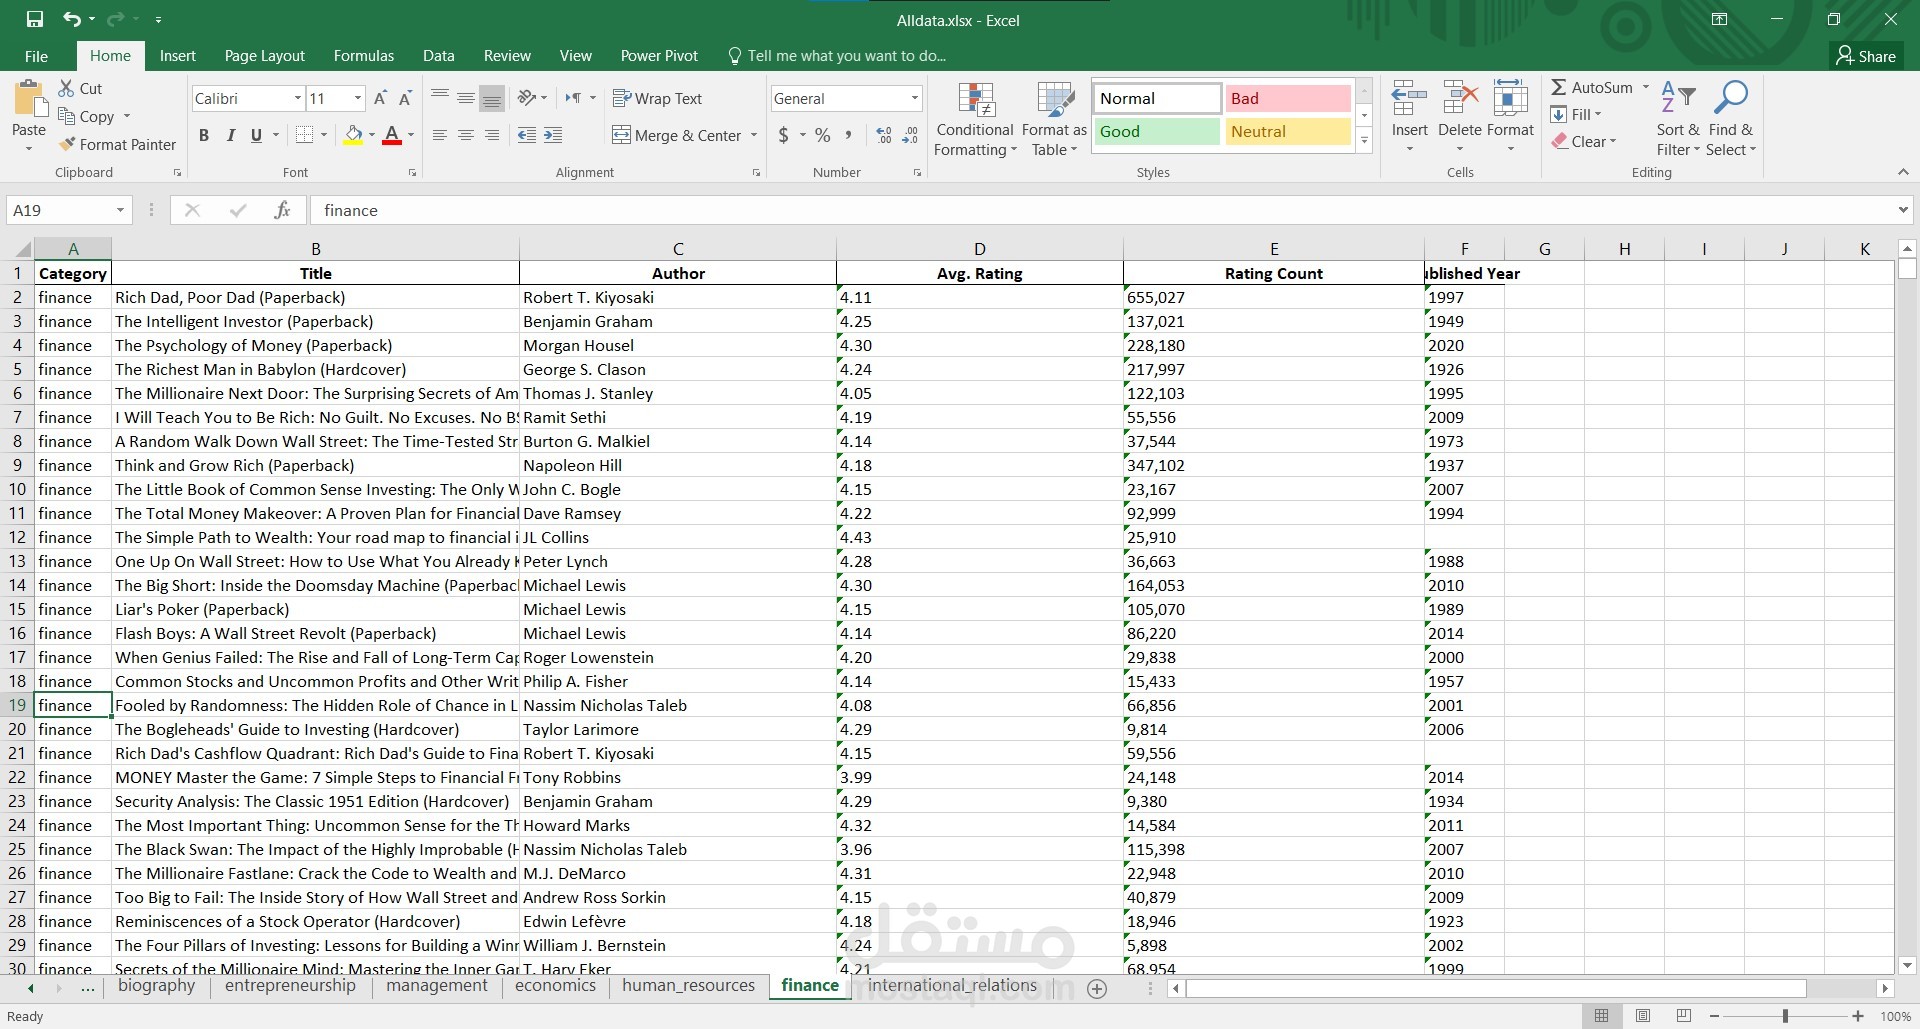The width and height of the screenshot is (1920, 1029).
Task: Toggle middle vertical alignment
Action: [466, 98]
